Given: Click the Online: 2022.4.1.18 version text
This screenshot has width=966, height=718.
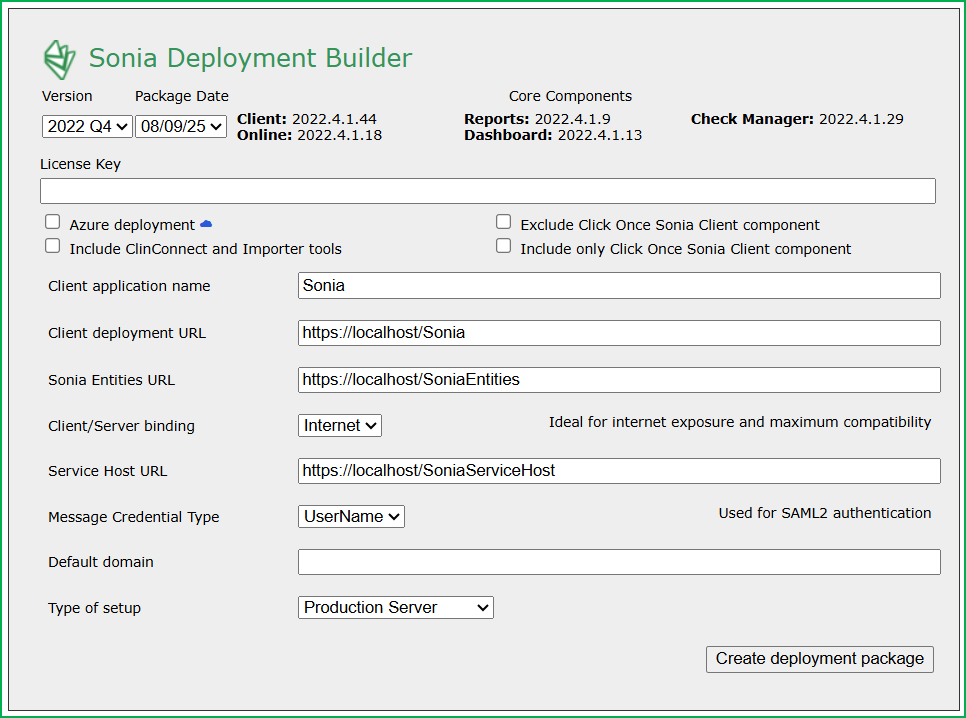Looking at the screenshot, I should (x=309, y=135).
